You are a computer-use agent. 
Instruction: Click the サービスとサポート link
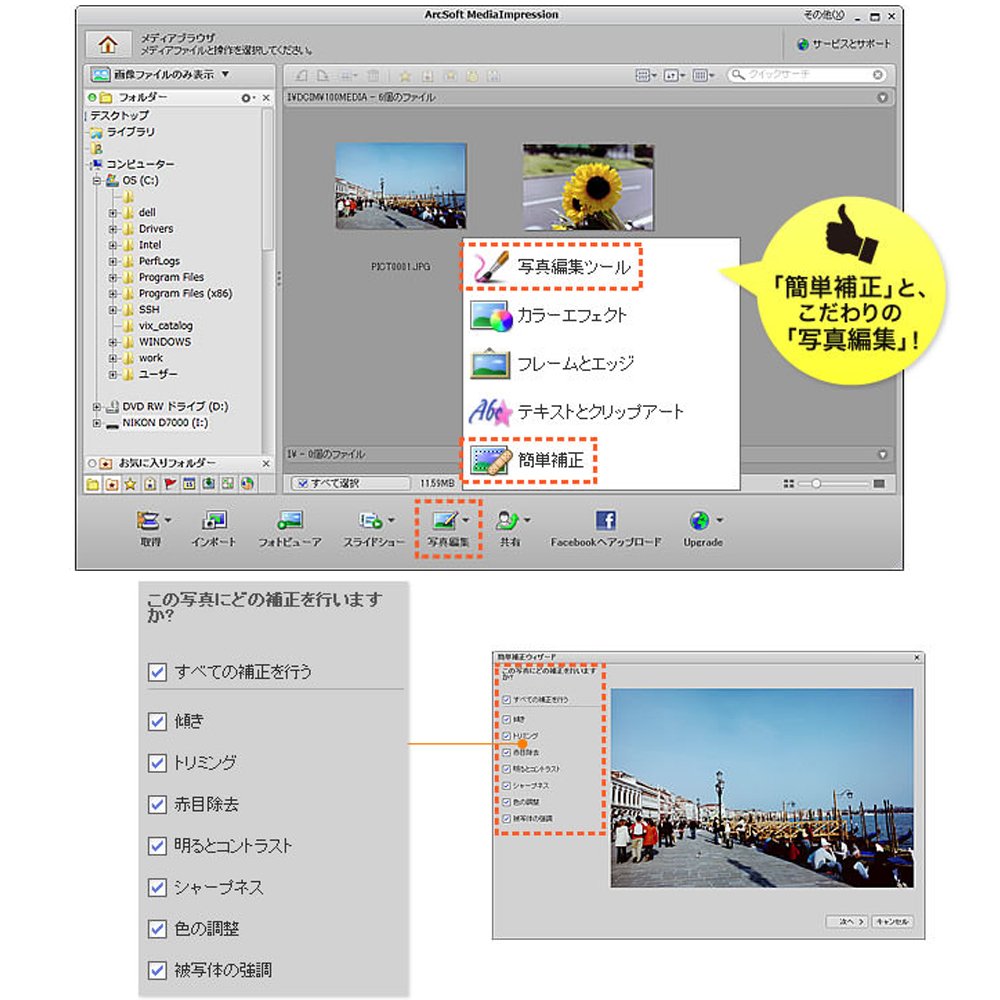pos(843,44)
